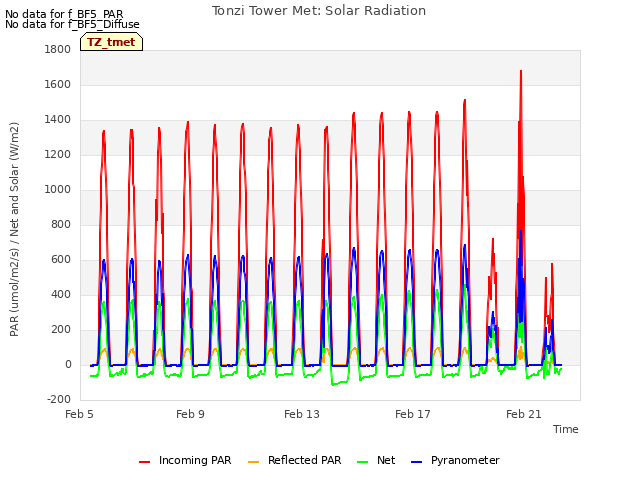
Task: Click the y-axis title PAR / Net and Solar
Action: pos(14,229)
